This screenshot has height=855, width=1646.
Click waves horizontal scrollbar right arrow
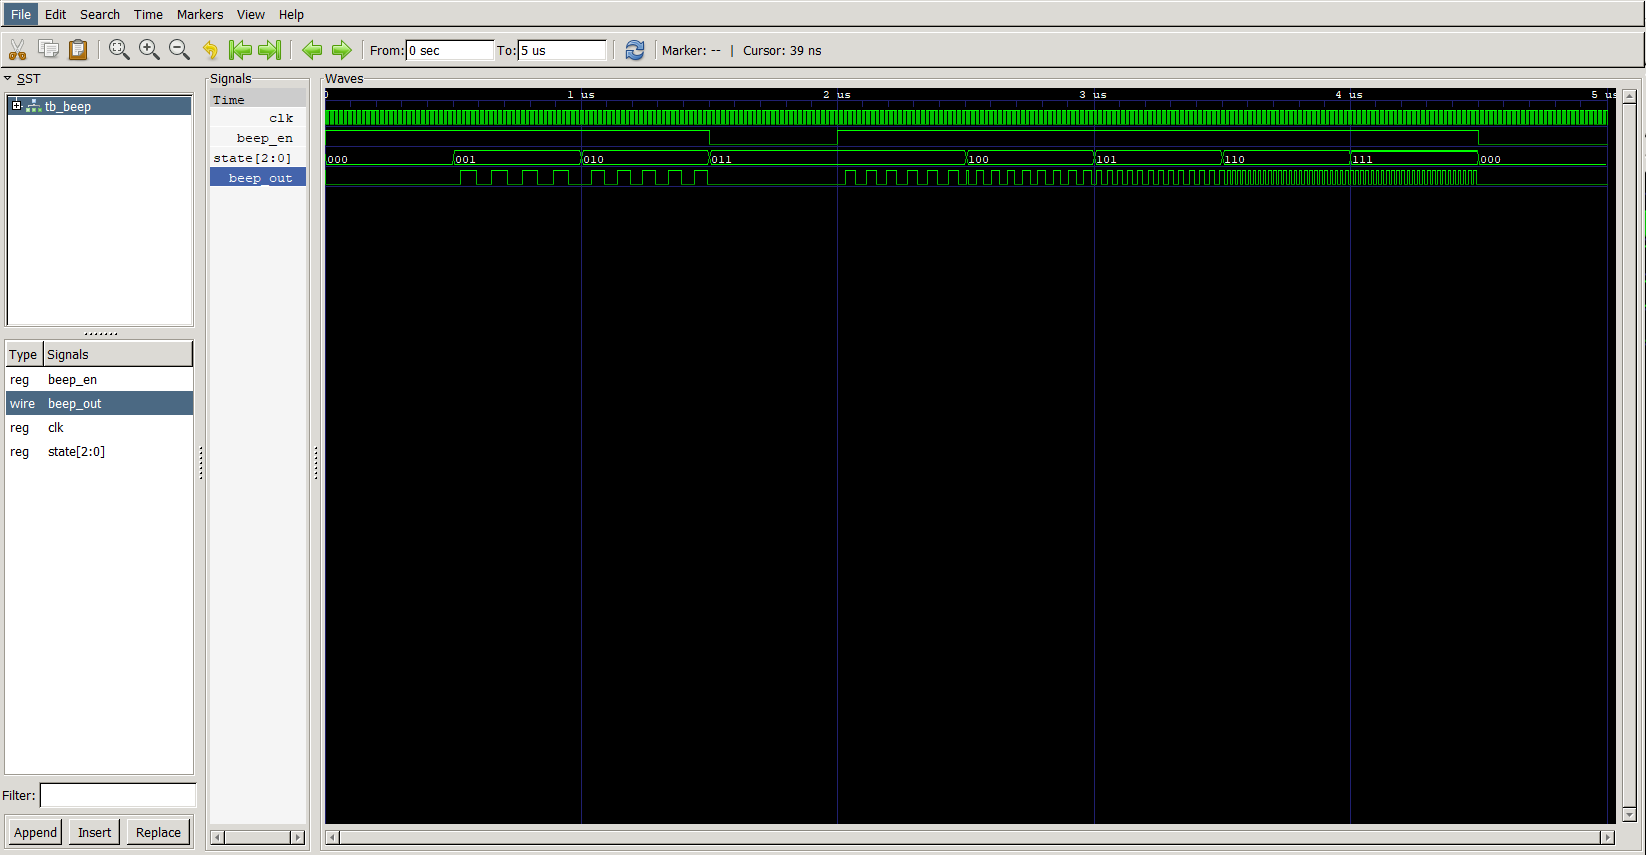pos(1607,837)
